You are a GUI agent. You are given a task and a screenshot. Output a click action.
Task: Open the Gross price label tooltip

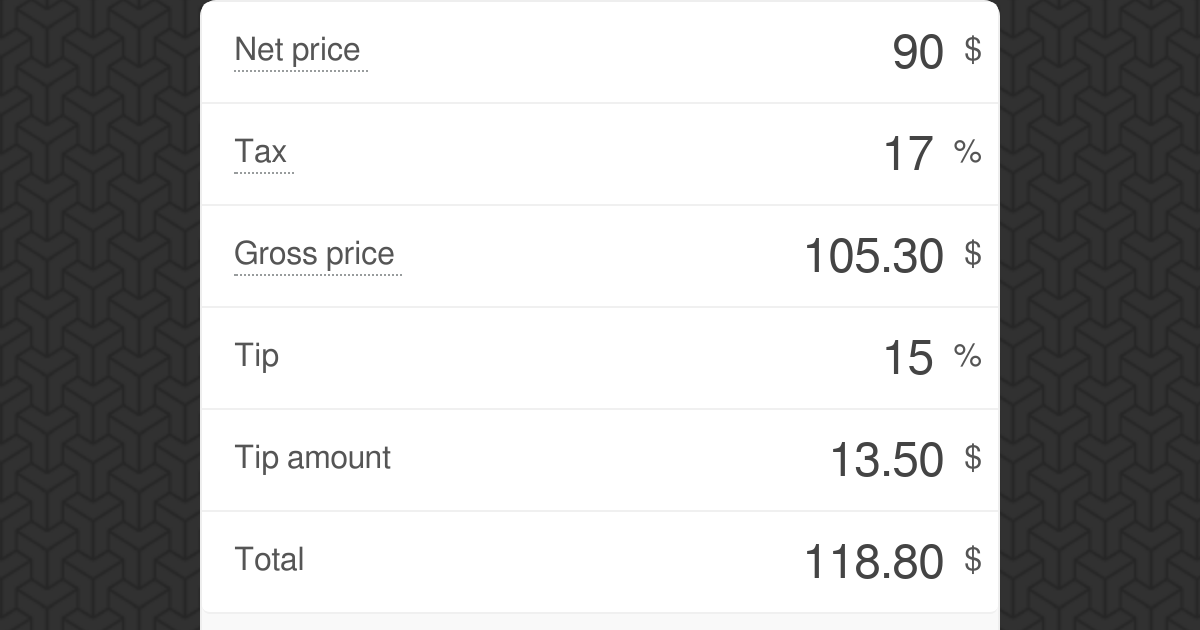click(x=316, y=254)
